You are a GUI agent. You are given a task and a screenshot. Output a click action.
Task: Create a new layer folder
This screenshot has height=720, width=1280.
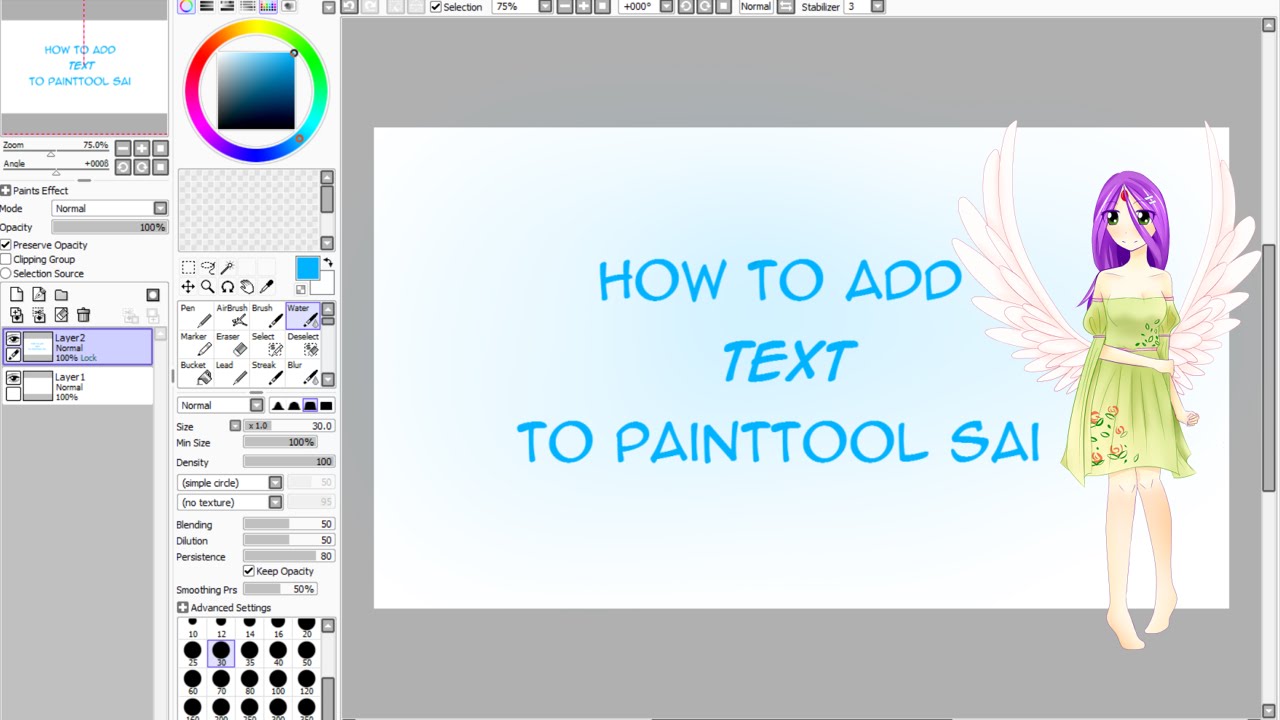point(61,295)
